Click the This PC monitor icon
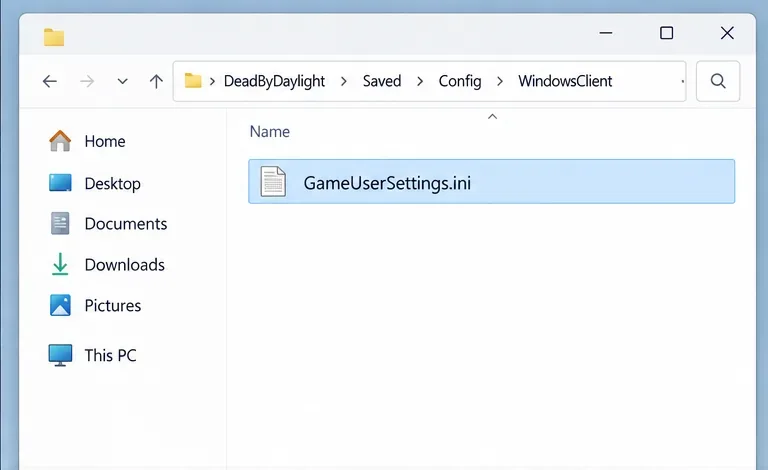The image size is (768, 470). click(60, 355)
